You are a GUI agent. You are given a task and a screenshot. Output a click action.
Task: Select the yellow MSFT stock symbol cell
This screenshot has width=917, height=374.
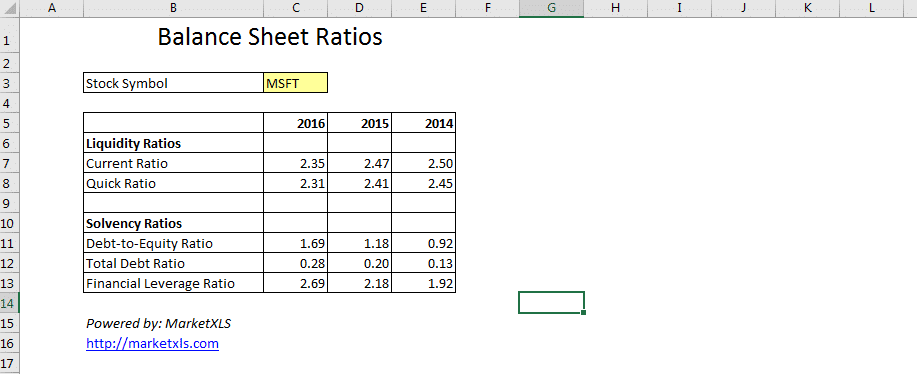(x=295, y=83)
